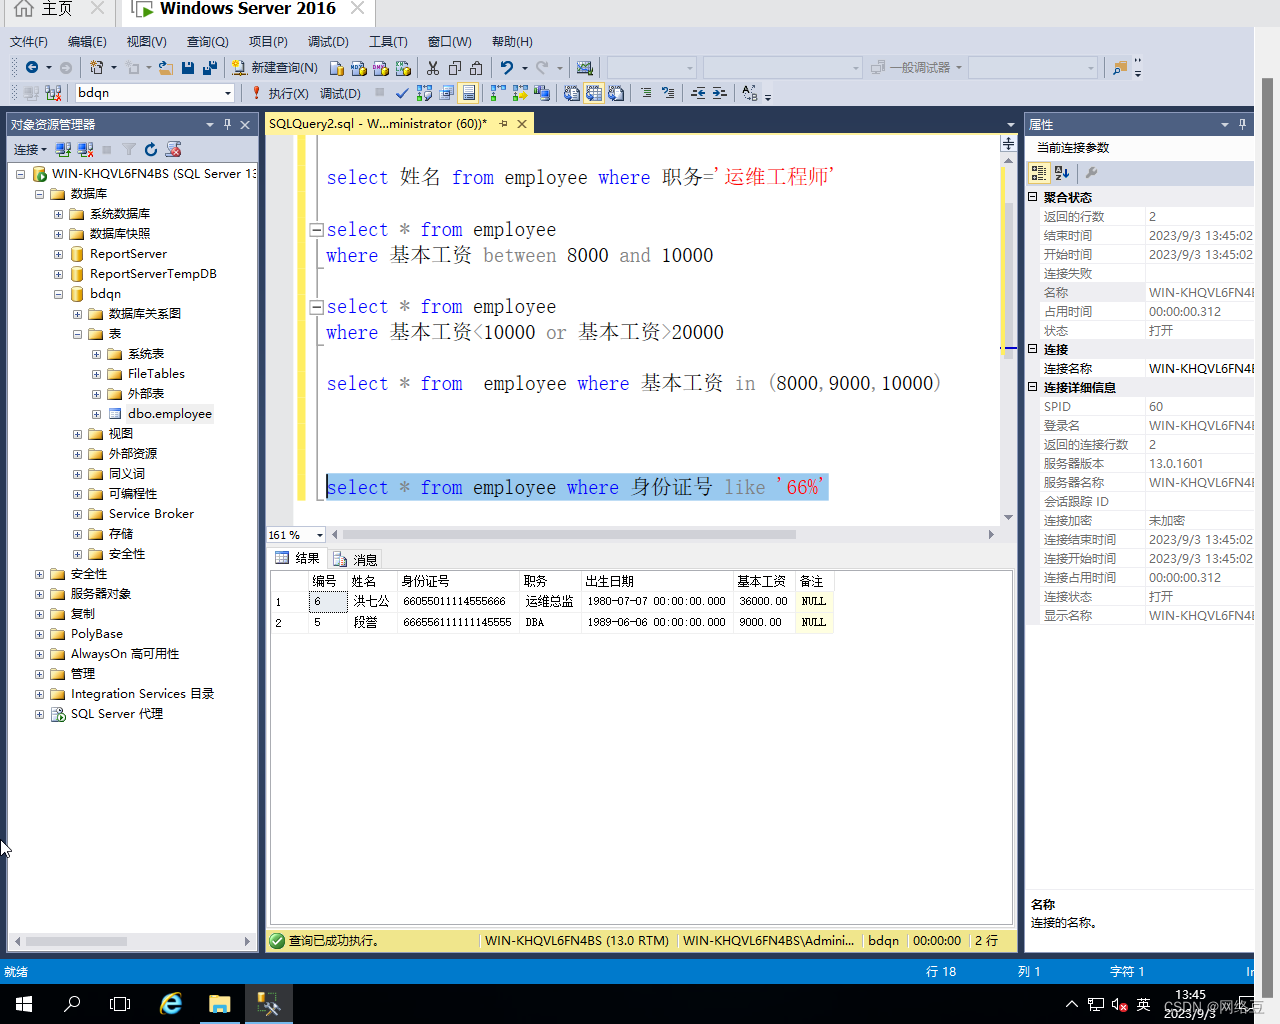The image size is (1280, 1024).
Task: Click the activity monitor icon
Action: pyautogui.click(x=585, y=67)
